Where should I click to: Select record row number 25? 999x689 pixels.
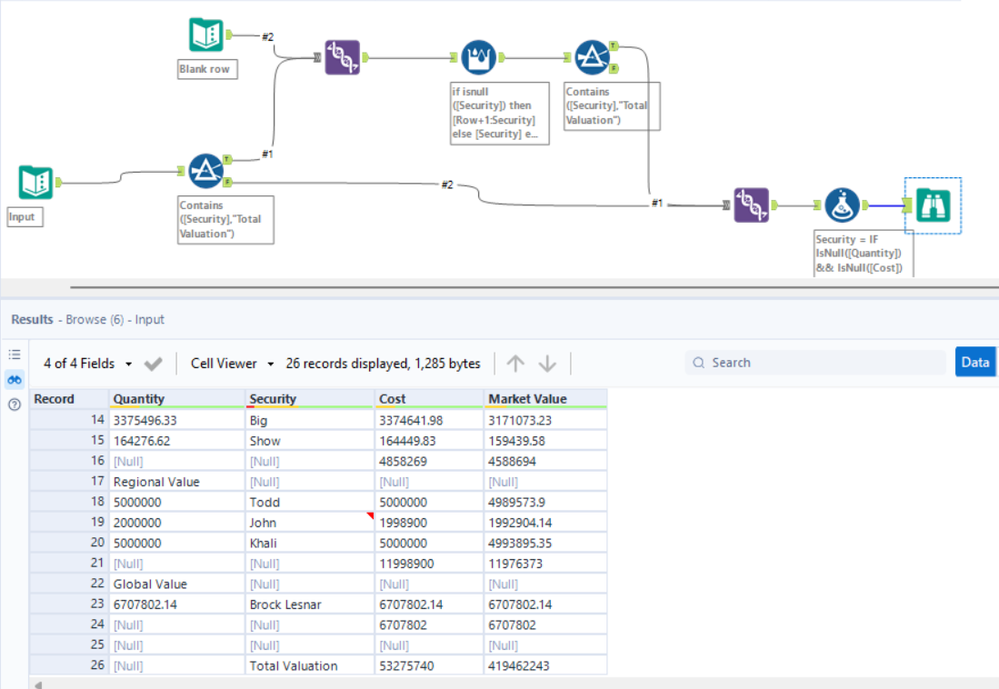(x=69, y=645)
